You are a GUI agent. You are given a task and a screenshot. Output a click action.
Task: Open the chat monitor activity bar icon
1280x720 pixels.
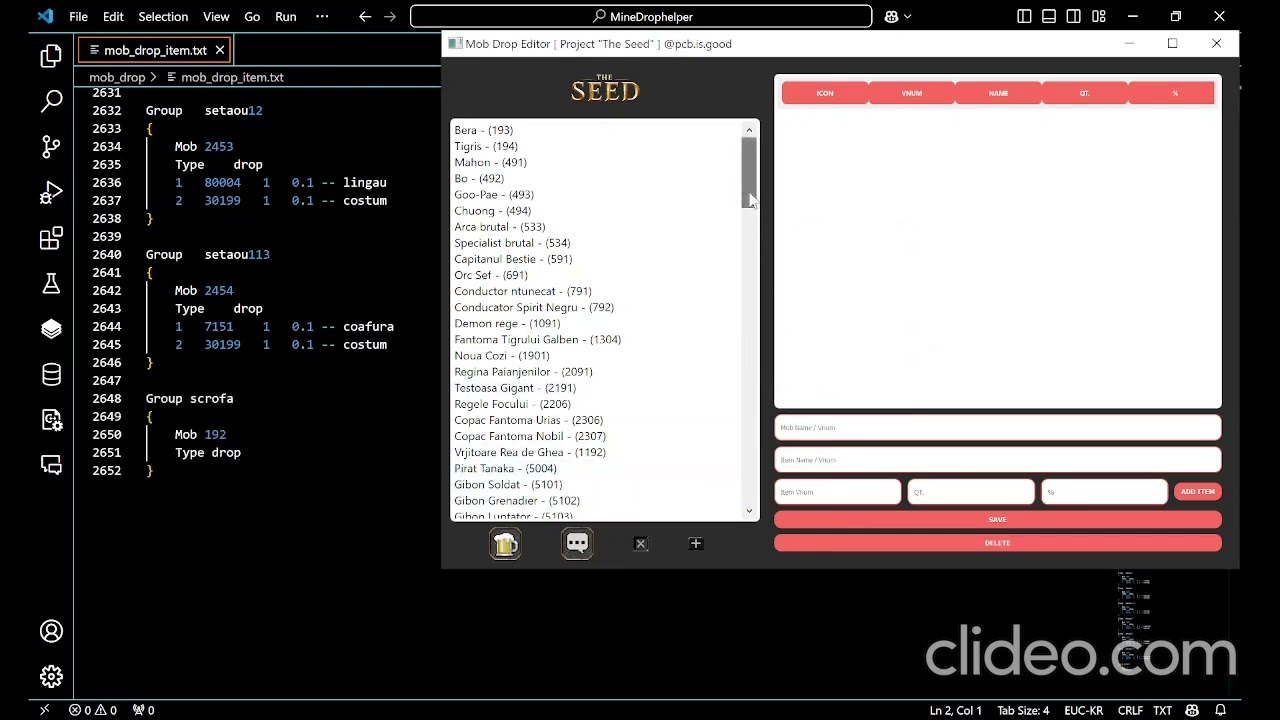point(51,465)
